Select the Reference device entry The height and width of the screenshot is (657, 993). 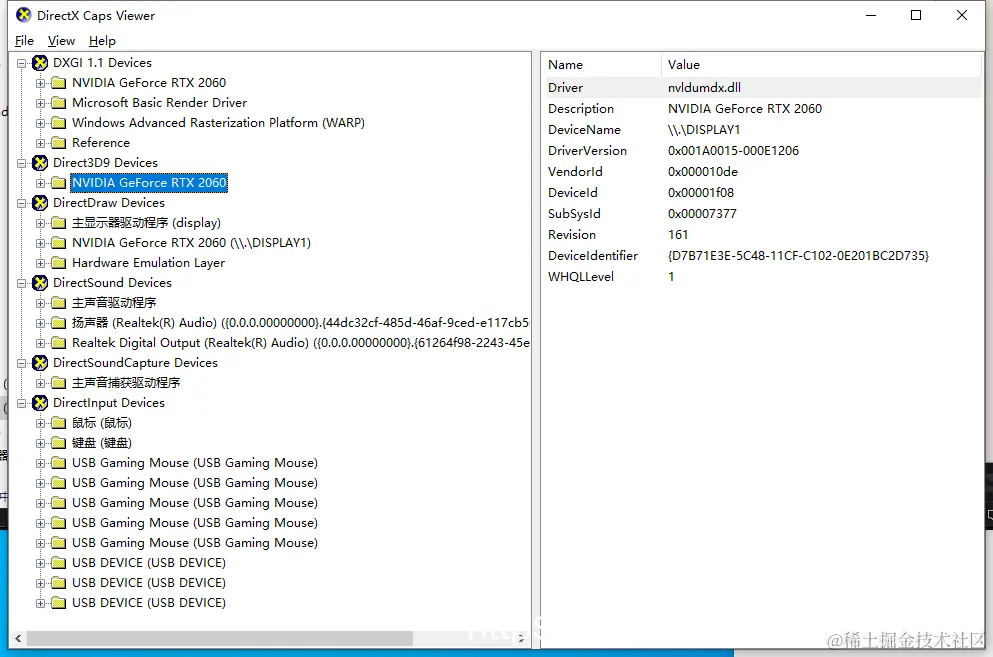pos(101,143)
